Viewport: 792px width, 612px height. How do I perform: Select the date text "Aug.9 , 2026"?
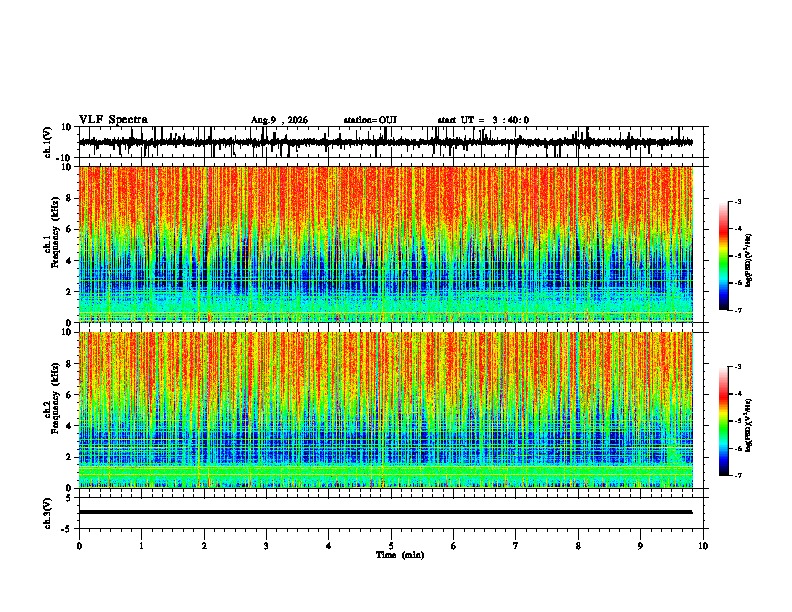pyautogui.click(x=279, y=120)
